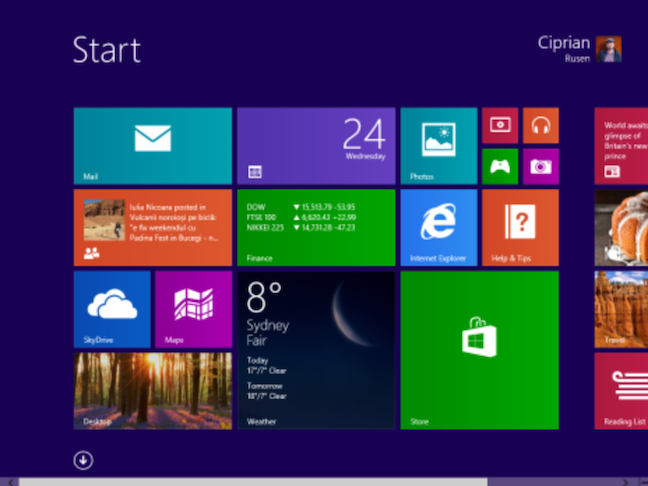The width and height of the screenshot is (648, 486).
Task: Open the Photos tile
Action: (x=439, y=146)
